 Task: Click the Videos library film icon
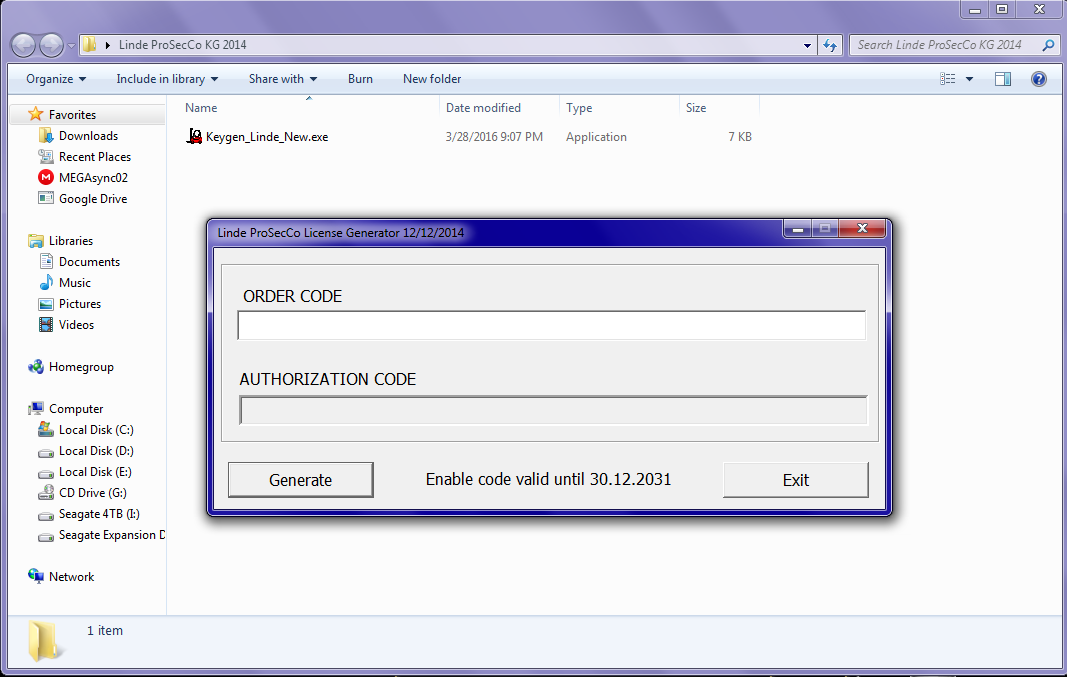tap(46, 325)
